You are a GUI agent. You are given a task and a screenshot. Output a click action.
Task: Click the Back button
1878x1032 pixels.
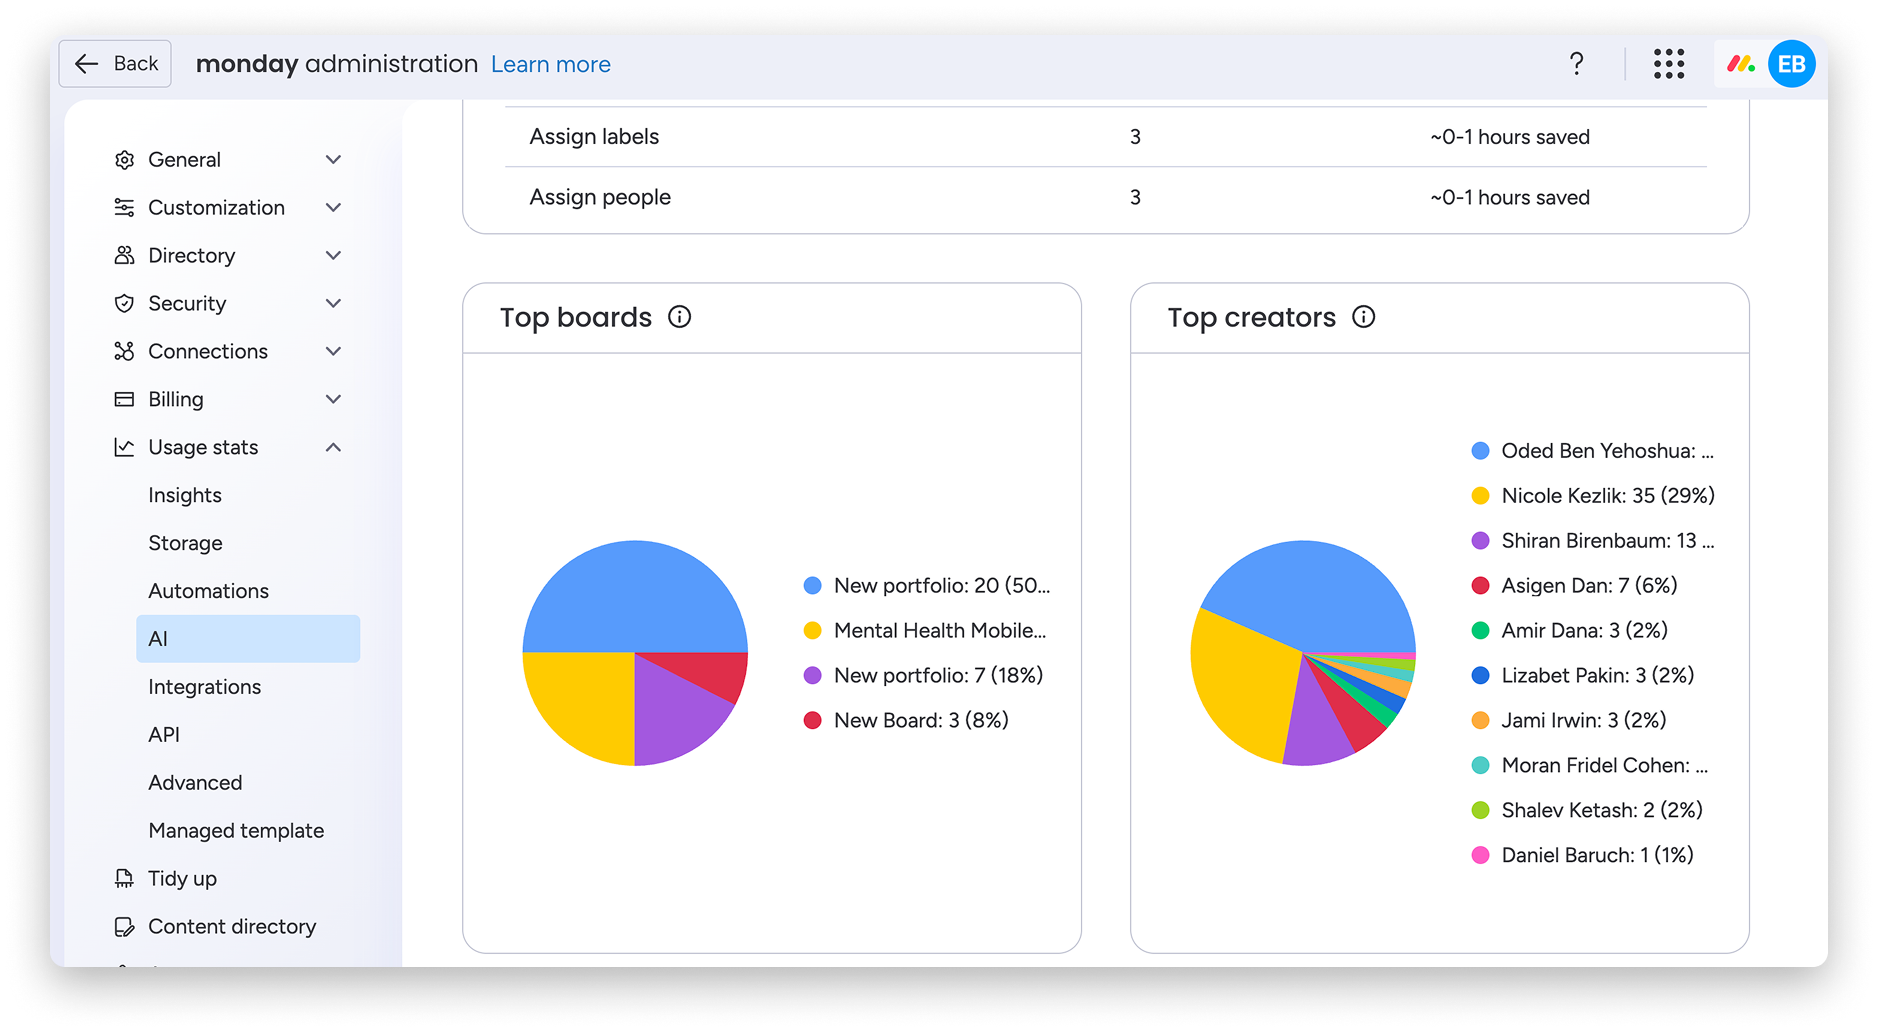[116, 64]
